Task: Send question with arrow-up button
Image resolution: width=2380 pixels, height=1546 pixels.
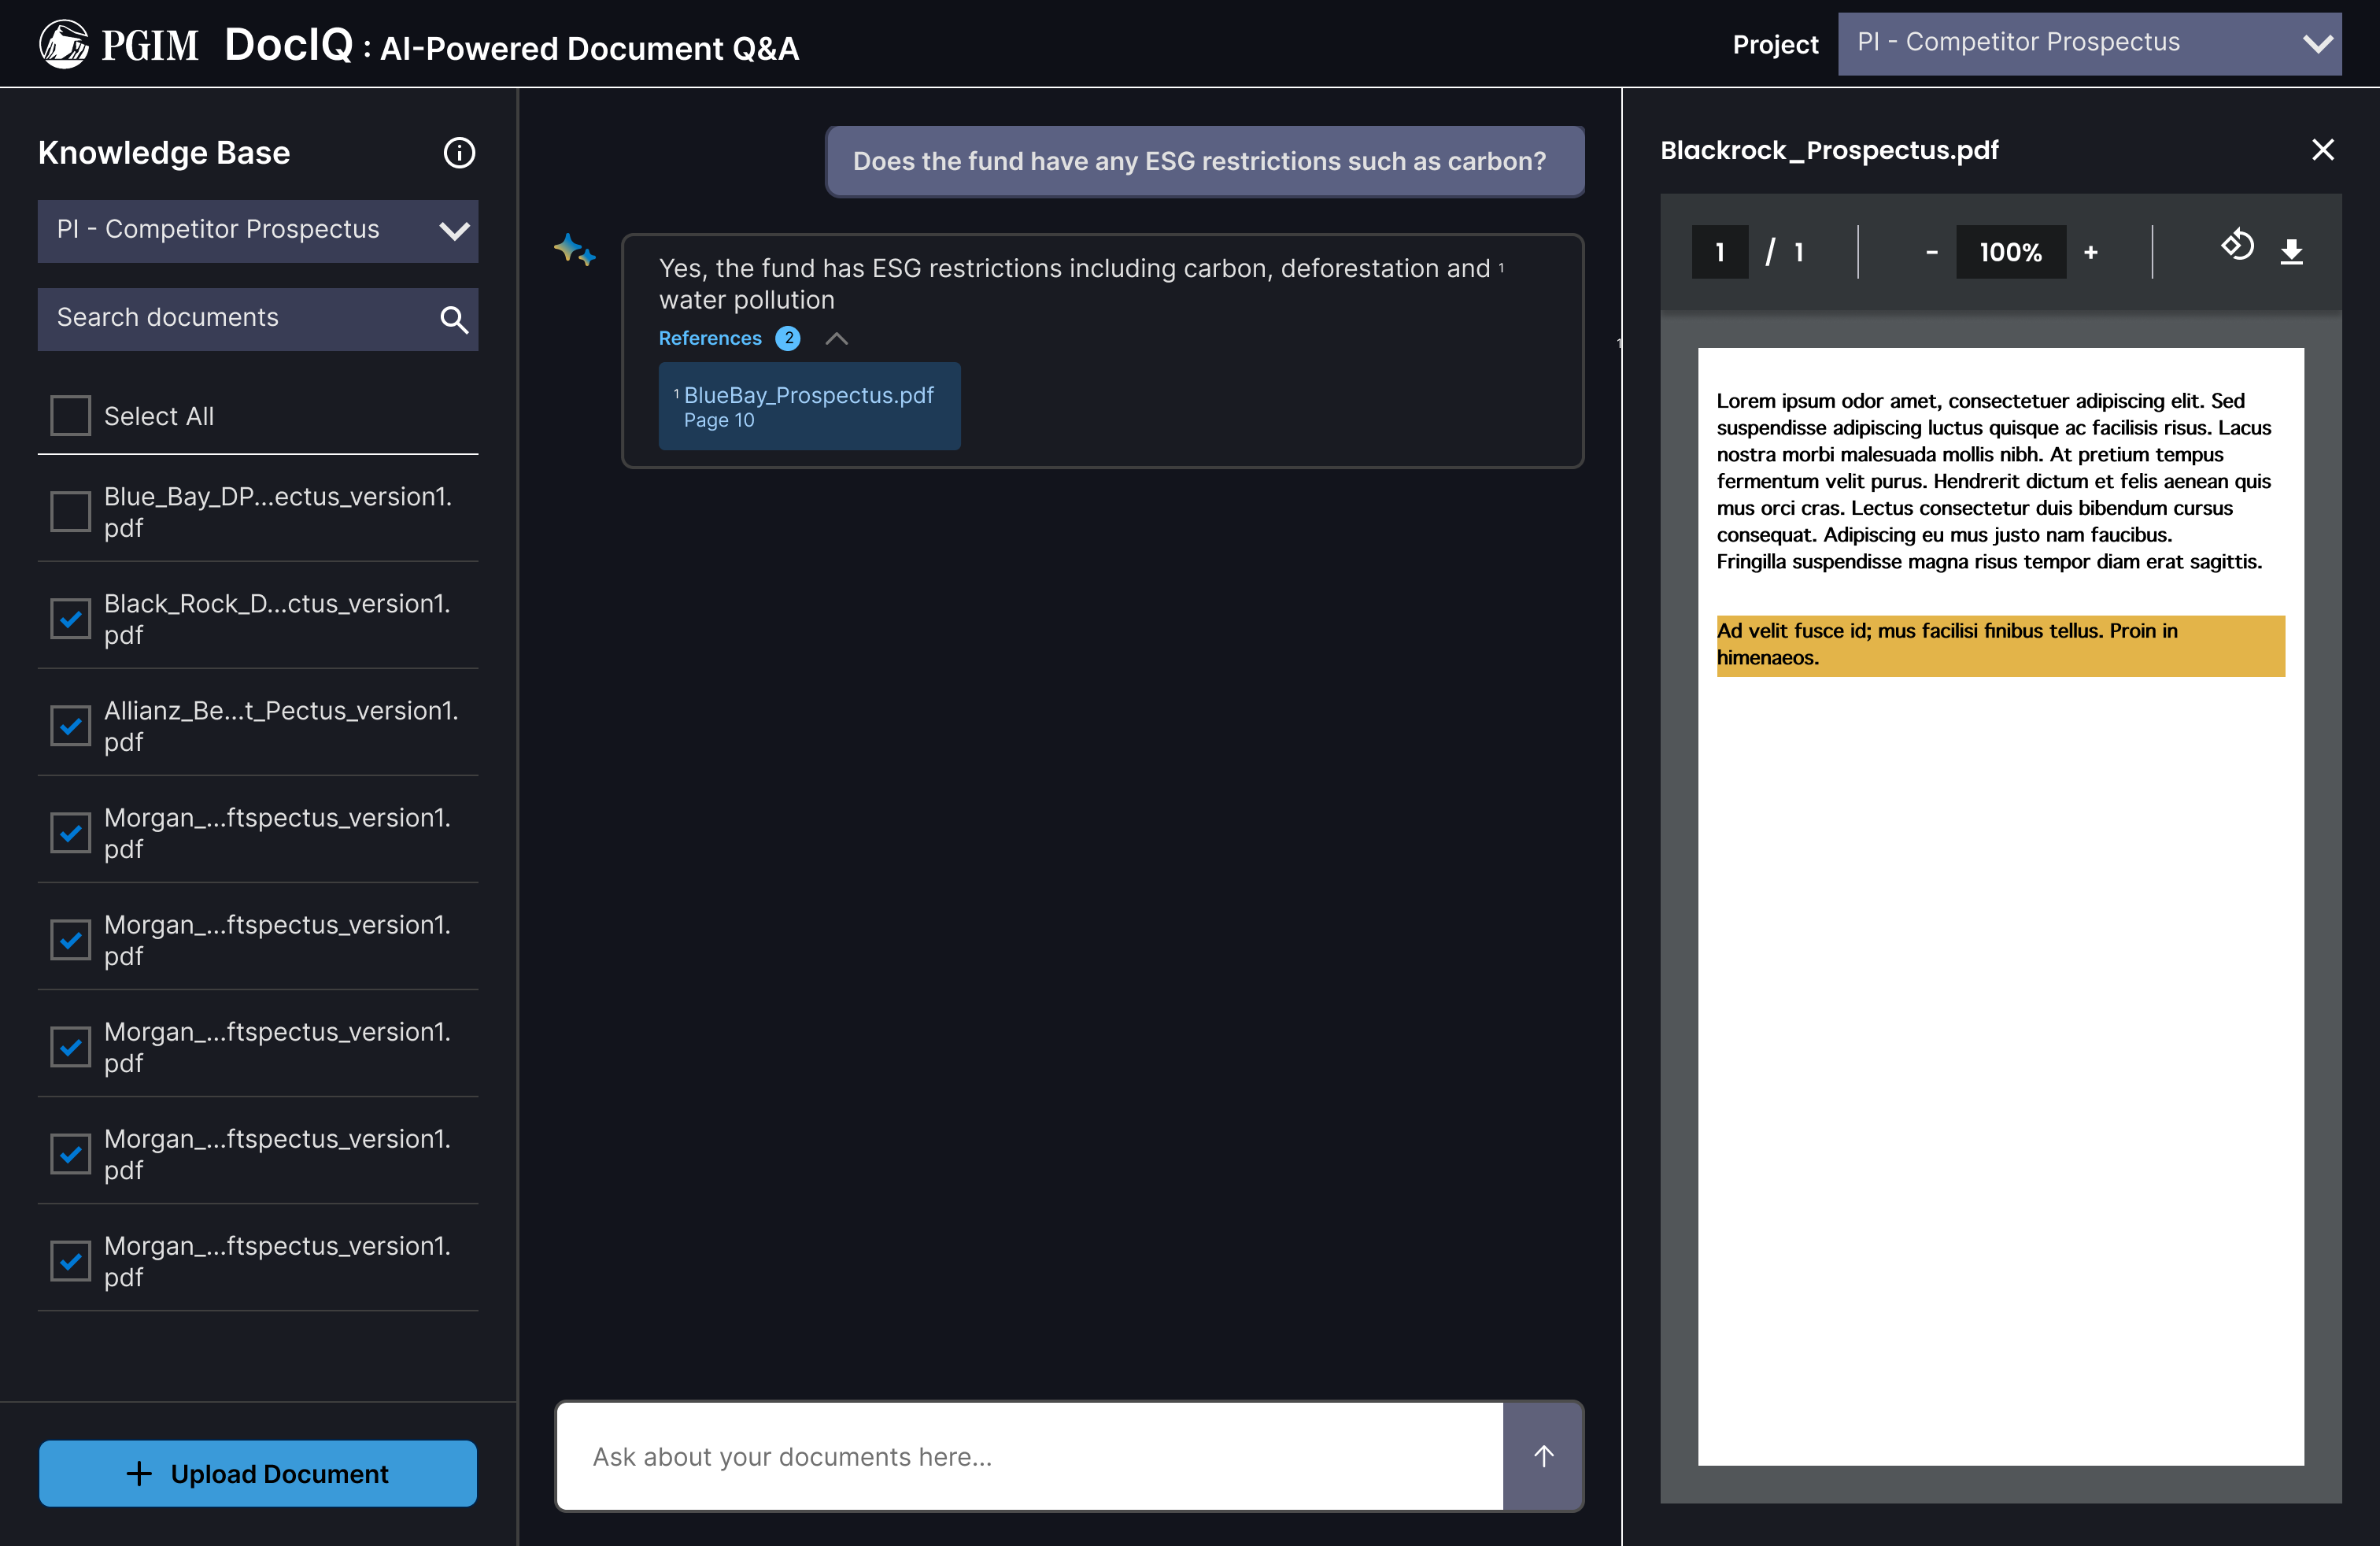Action: 1543,1456
